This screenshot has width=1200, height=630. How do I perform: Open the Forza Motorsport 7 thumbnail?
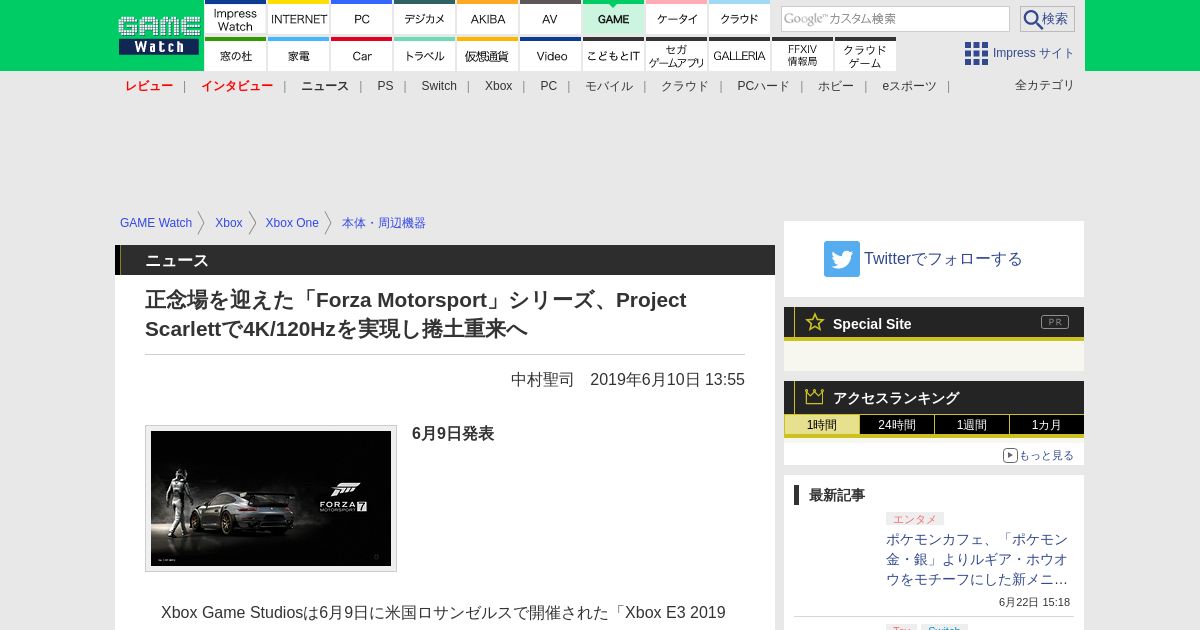pyautogui.click(x=271, y=498)
